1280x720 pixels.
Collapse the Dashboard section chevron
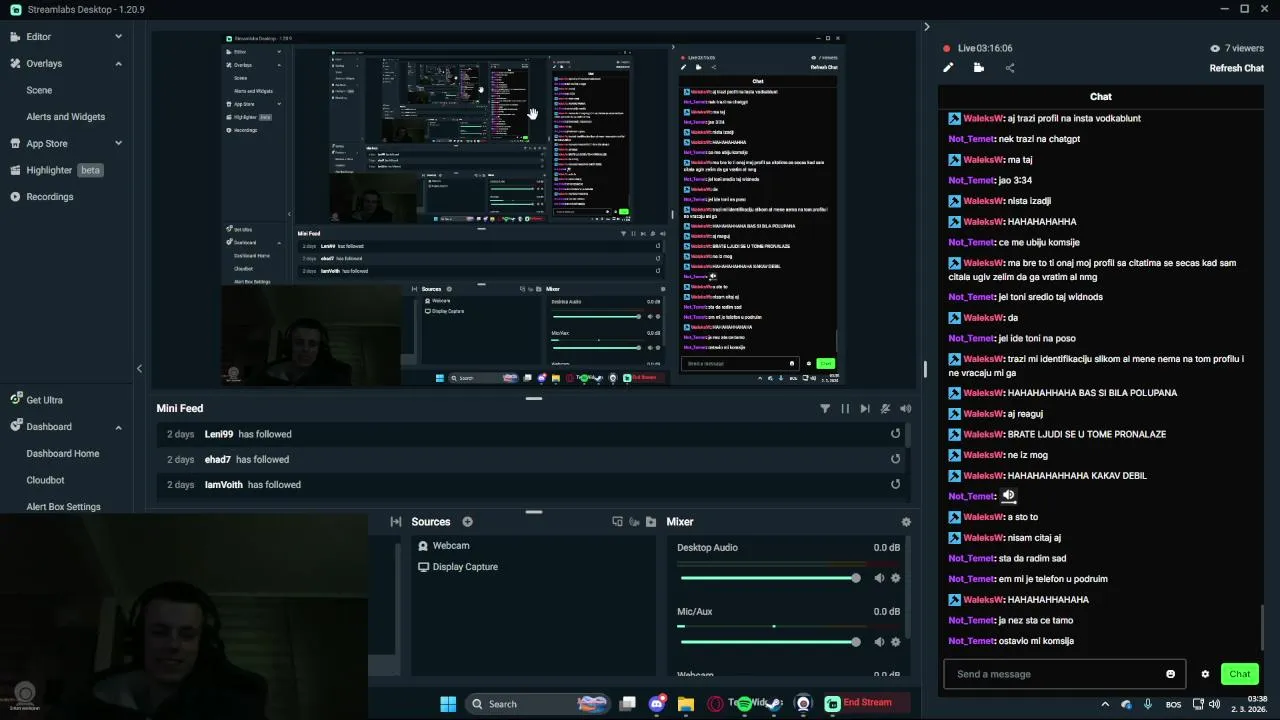click(118, 427)
